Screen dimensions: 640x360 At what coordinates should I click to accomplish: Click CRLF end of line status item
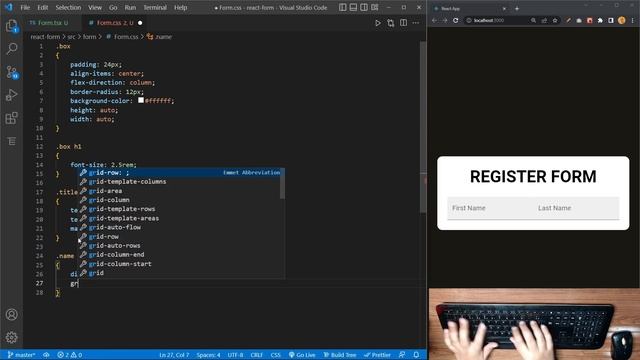point(257,355)
